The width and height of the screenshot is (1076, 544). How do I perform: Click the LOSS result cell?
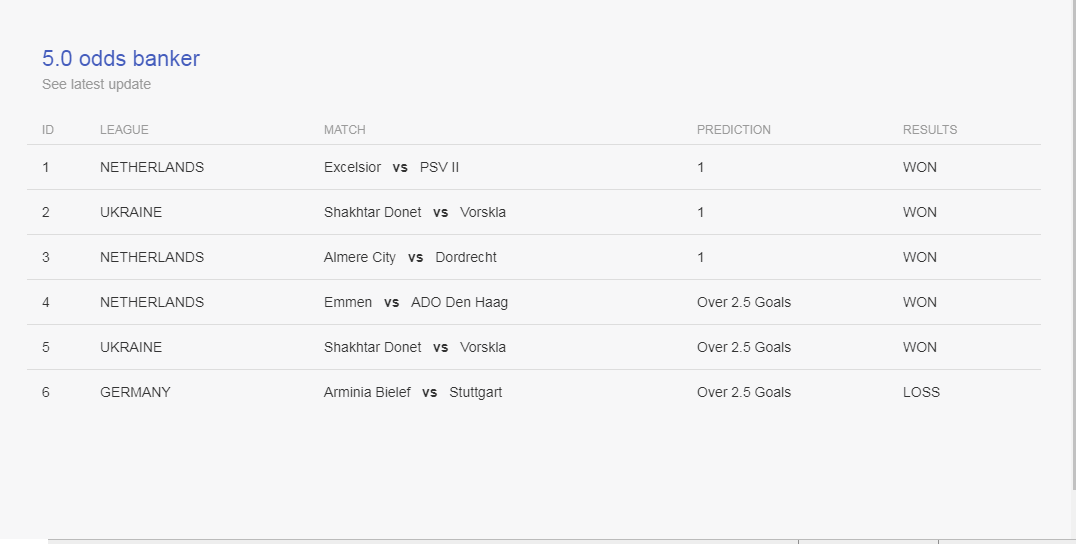921,392
